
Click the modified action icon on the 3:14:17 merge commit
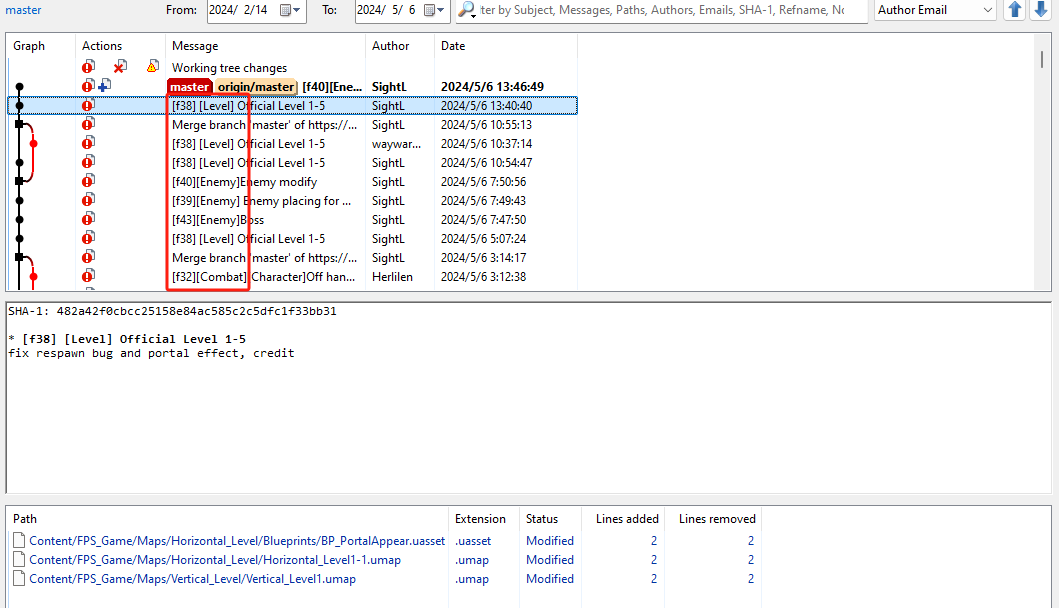pyautogui.click(x=88, y=256)
